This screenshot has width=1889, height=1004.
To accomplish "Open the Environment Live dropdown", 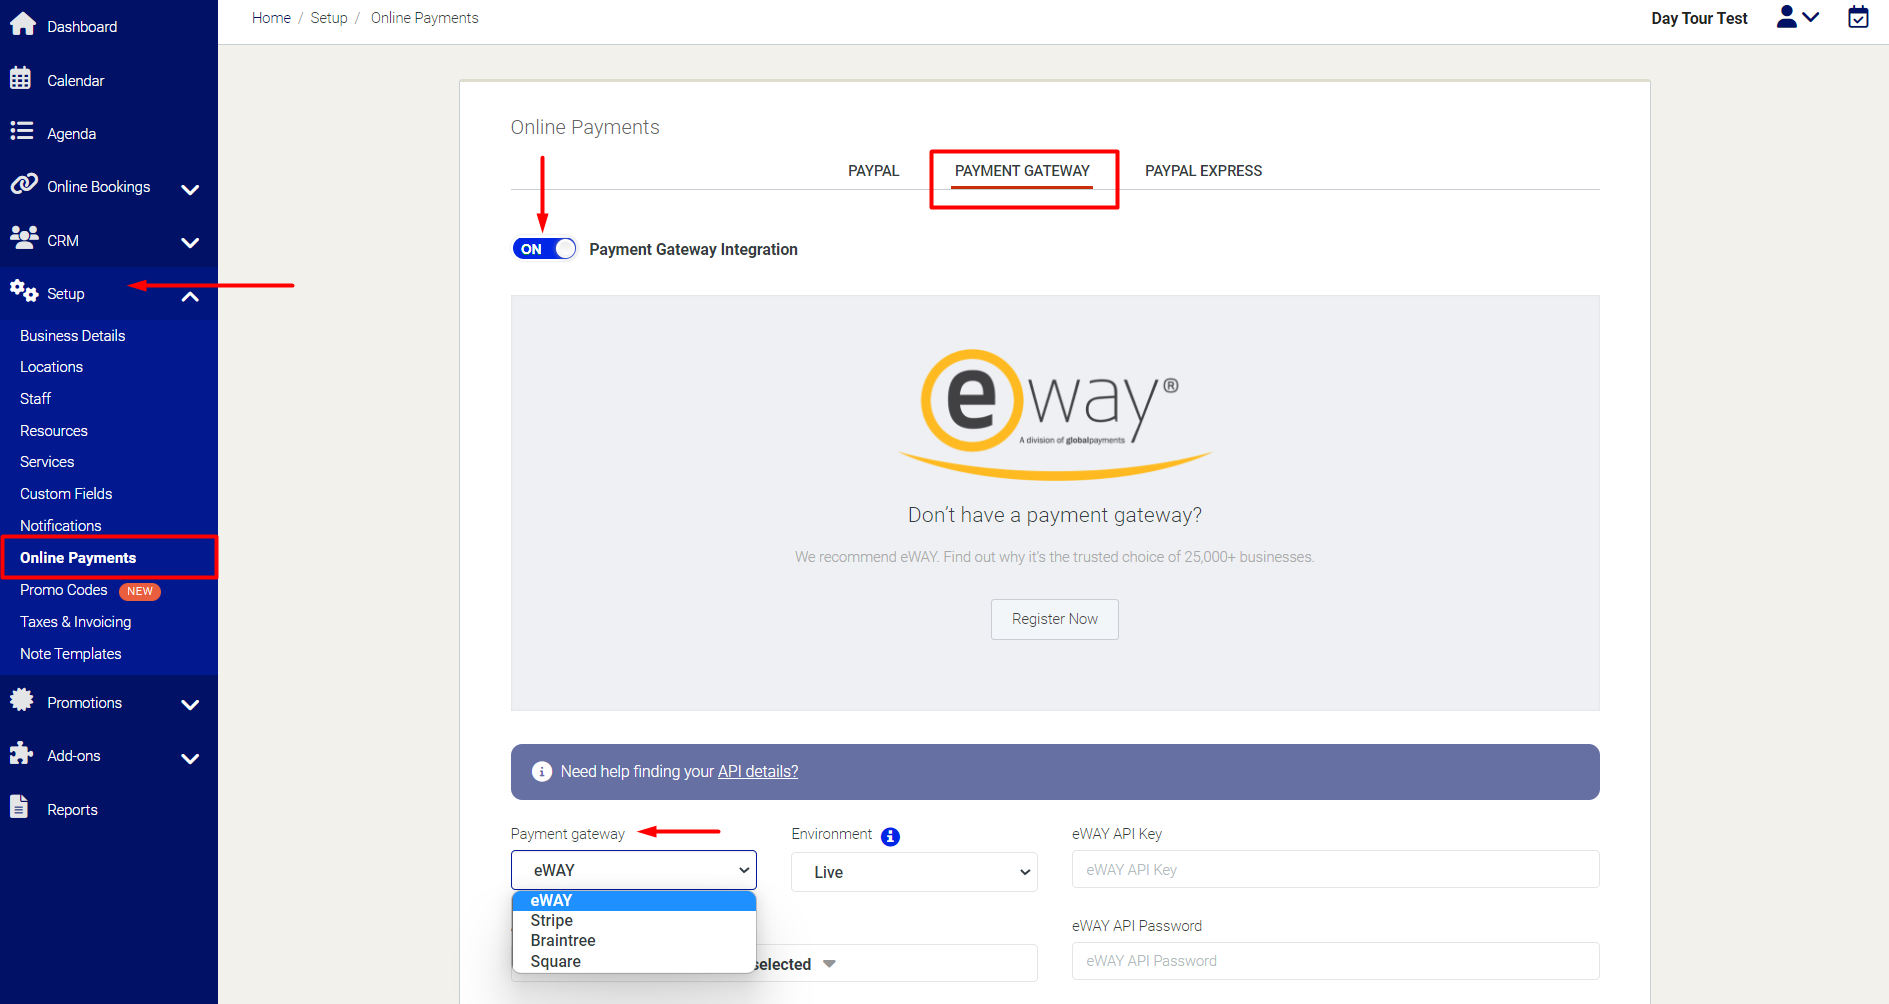I will [914, 872].
